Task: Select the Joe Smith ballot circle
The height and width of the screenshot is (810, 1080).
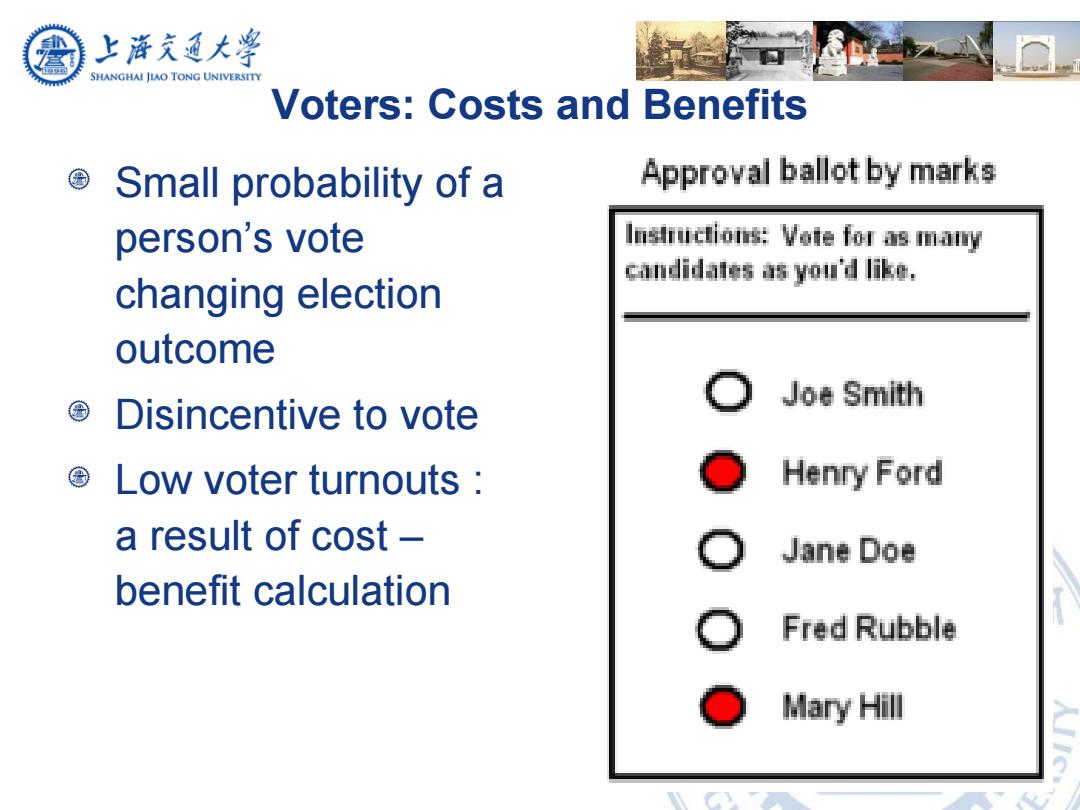Action: tap(728, 392)
